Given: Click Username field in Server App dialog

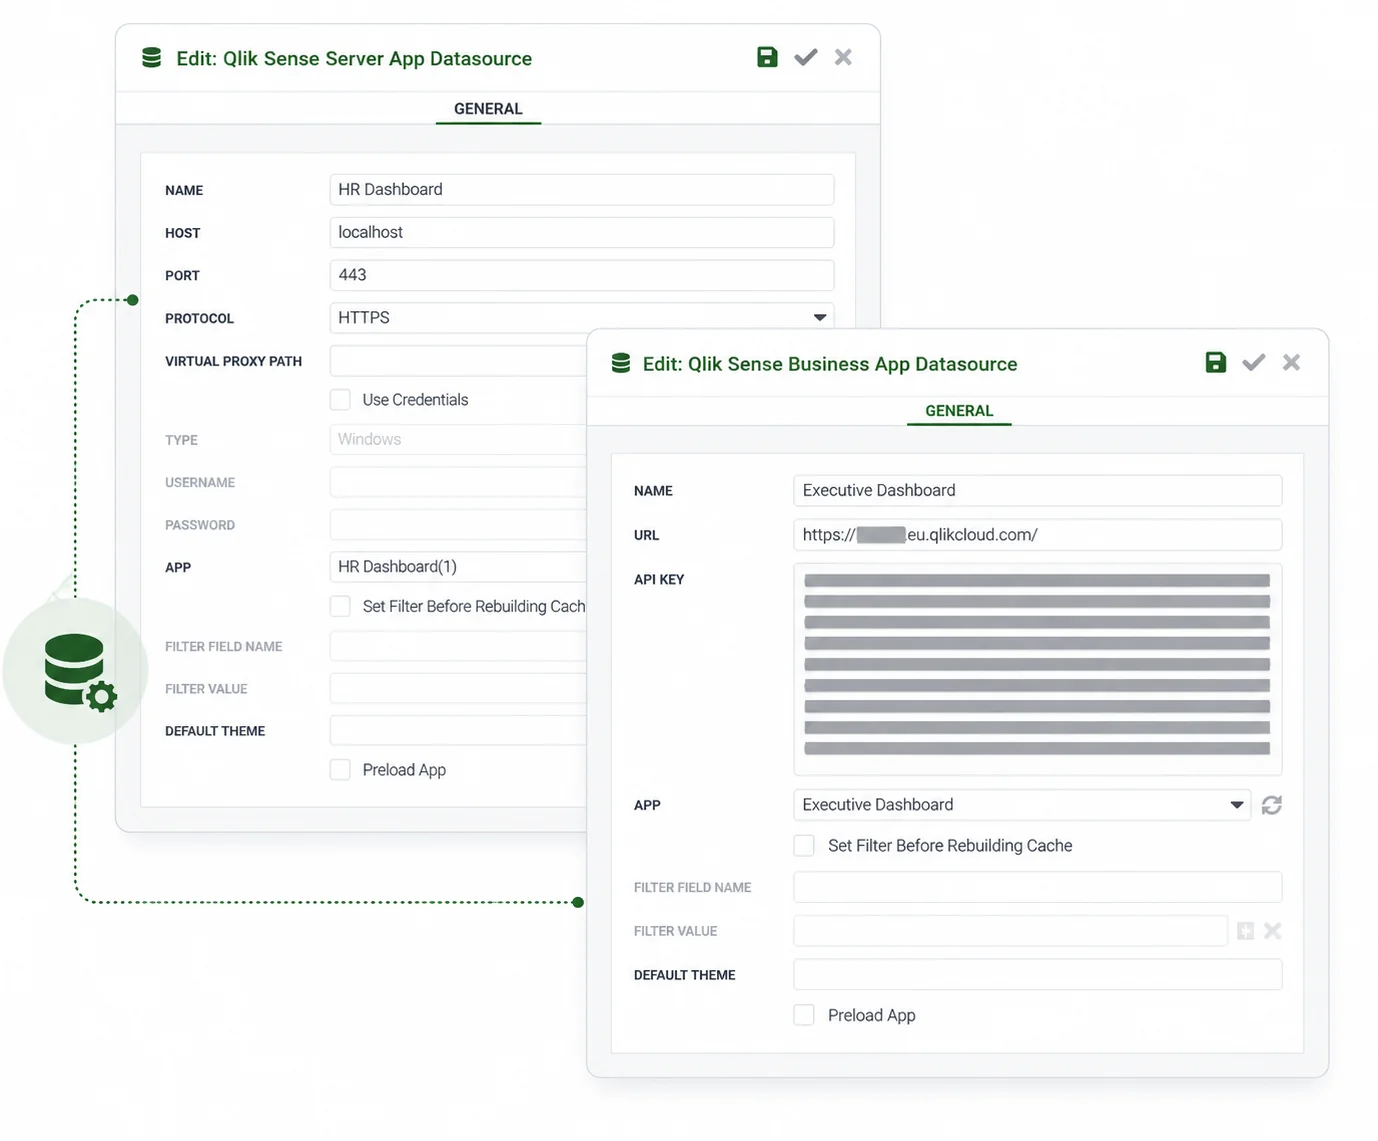Looking at the screenshot, I should pyautogui.click(x=458, y=482).
